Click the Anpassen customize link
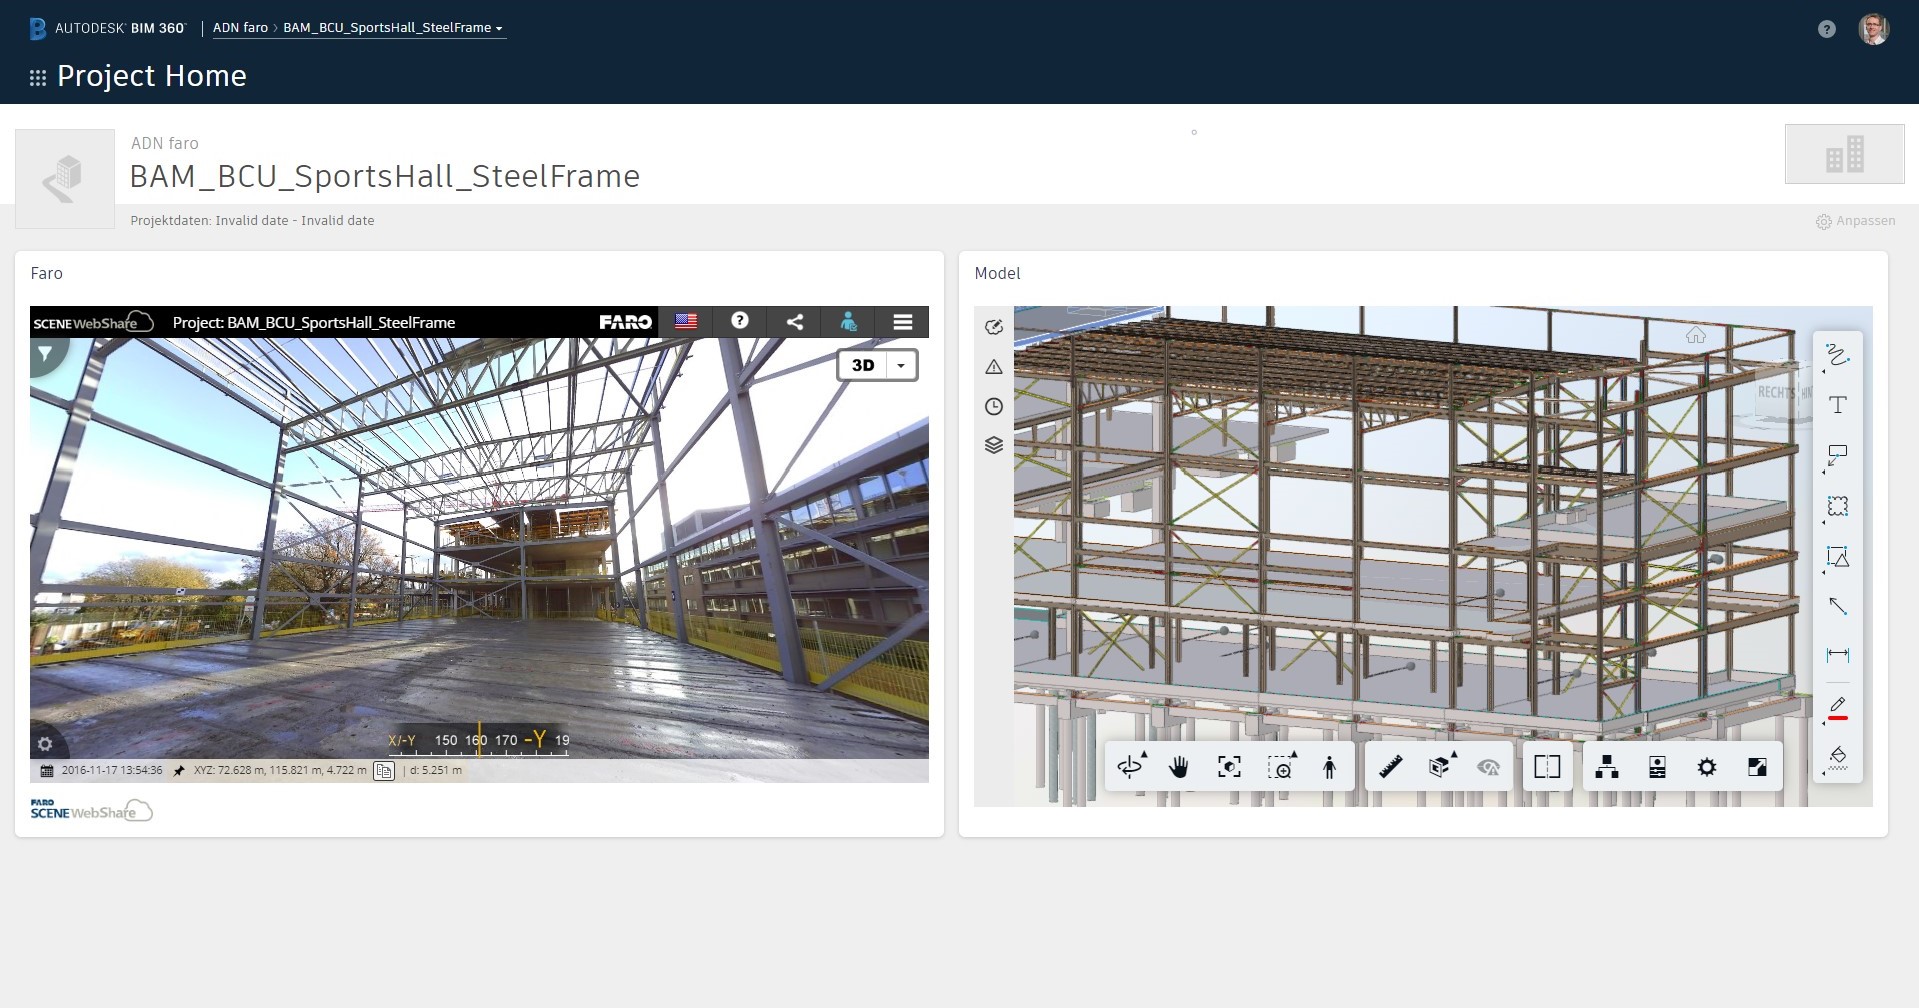 click(1856, 221)
